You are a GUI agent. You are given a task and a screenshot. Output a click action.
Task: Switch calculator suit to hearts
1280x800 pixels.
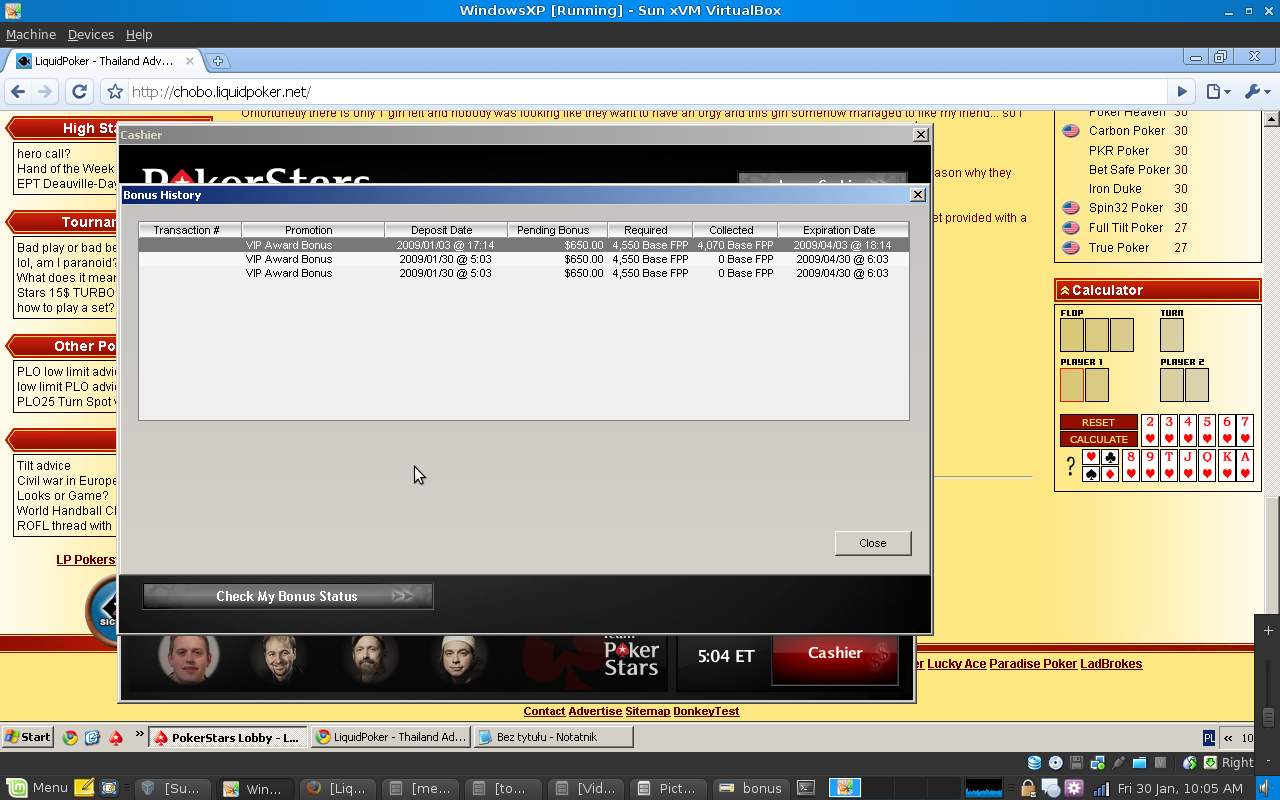tap(1091, 457)
